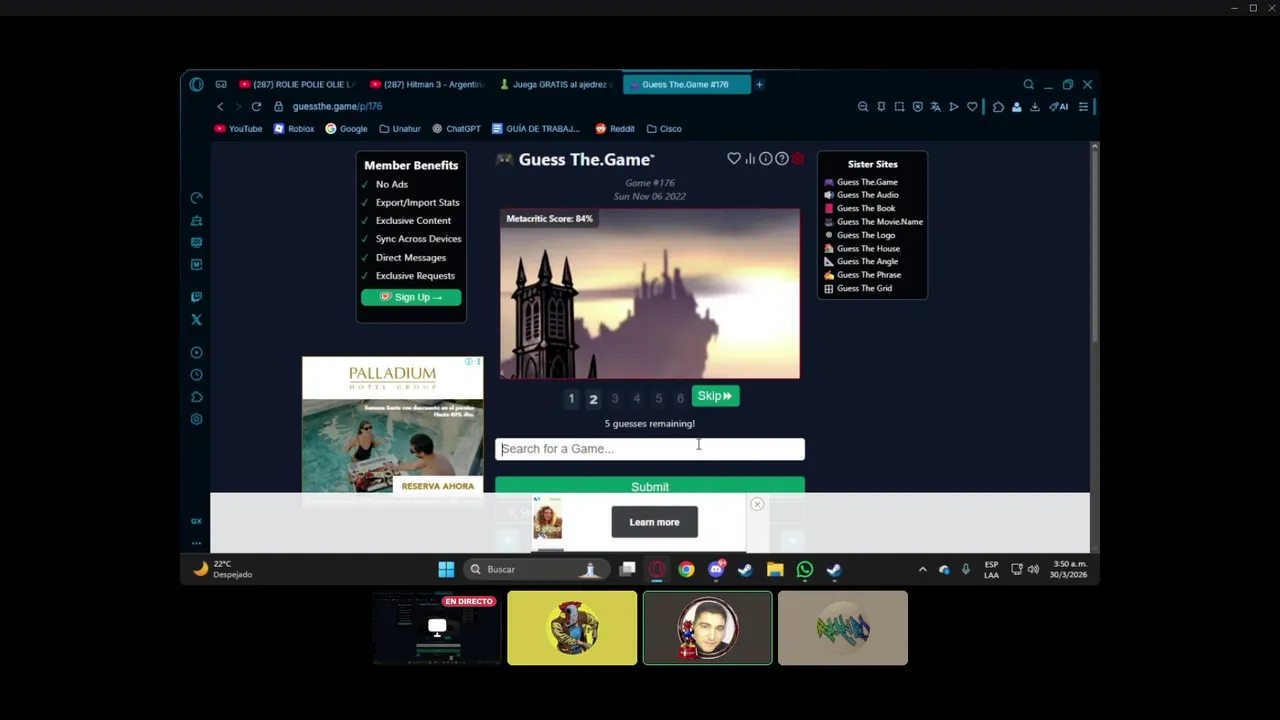Viewport: 1280px width, 720px height.
Task: Click the heart bookmark icon in address bar
Action: (x=972, y=107)
